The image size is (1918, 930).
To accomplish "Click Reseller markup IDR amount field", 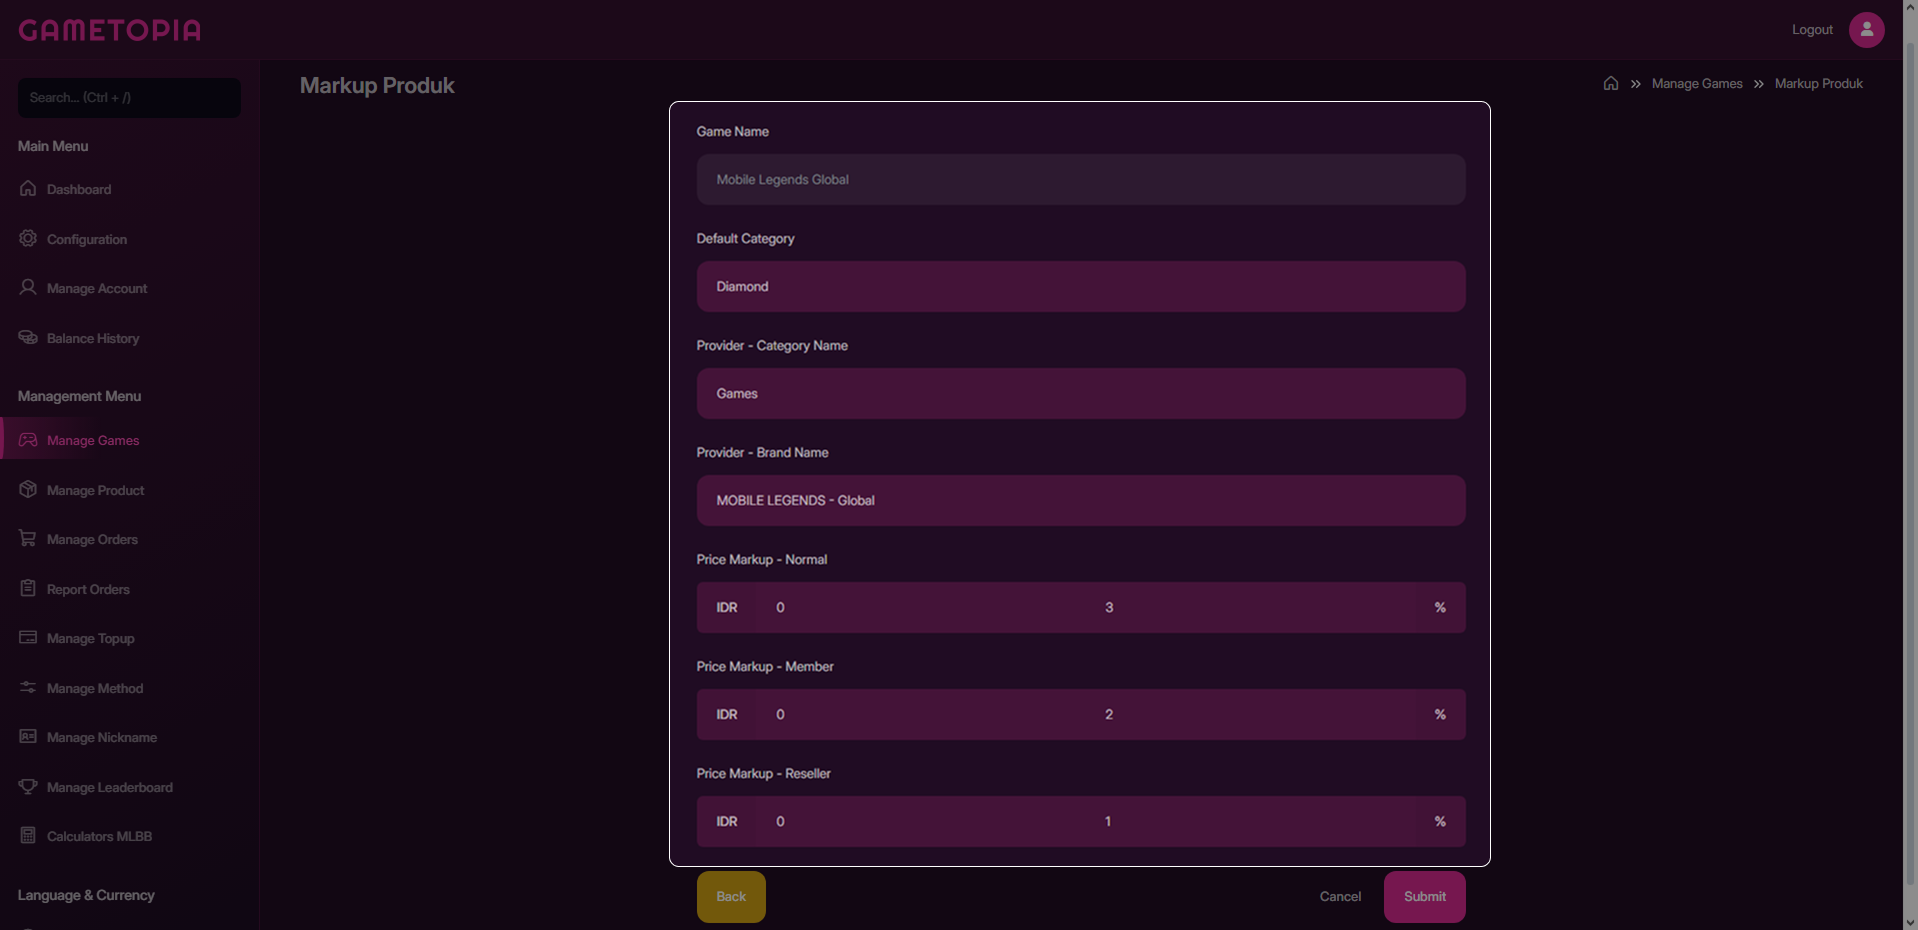I will click(920, 822).
